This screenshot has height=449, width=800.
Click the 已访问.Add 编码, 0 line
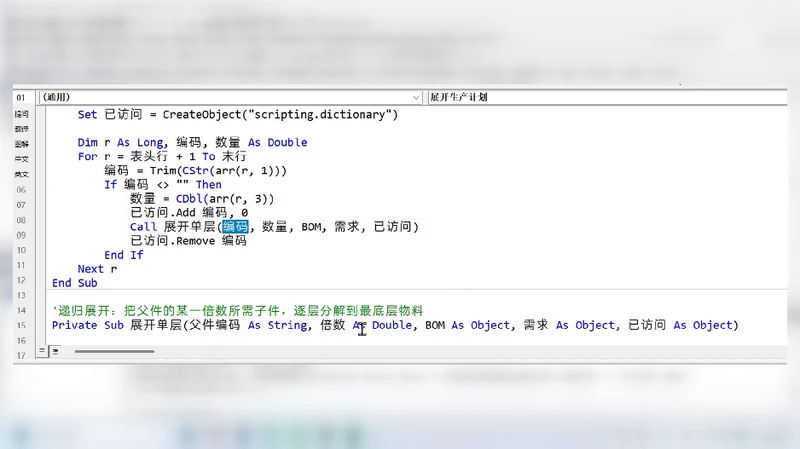[x=189, y=212]
